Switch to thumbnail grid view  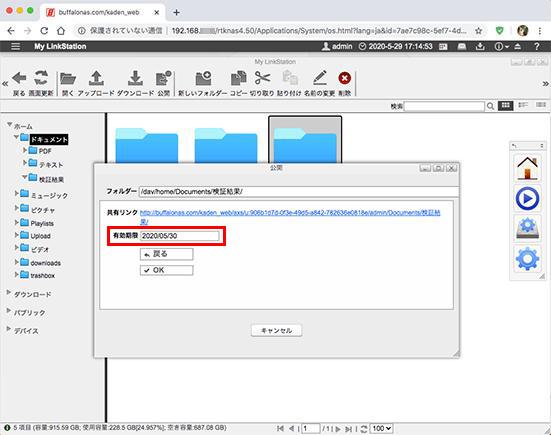point(505,105)
